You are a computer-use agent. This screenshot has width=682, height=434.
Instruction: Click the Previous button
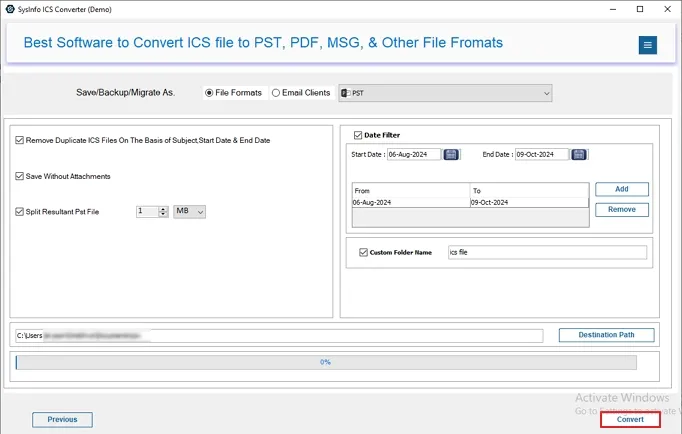point(62,420)
